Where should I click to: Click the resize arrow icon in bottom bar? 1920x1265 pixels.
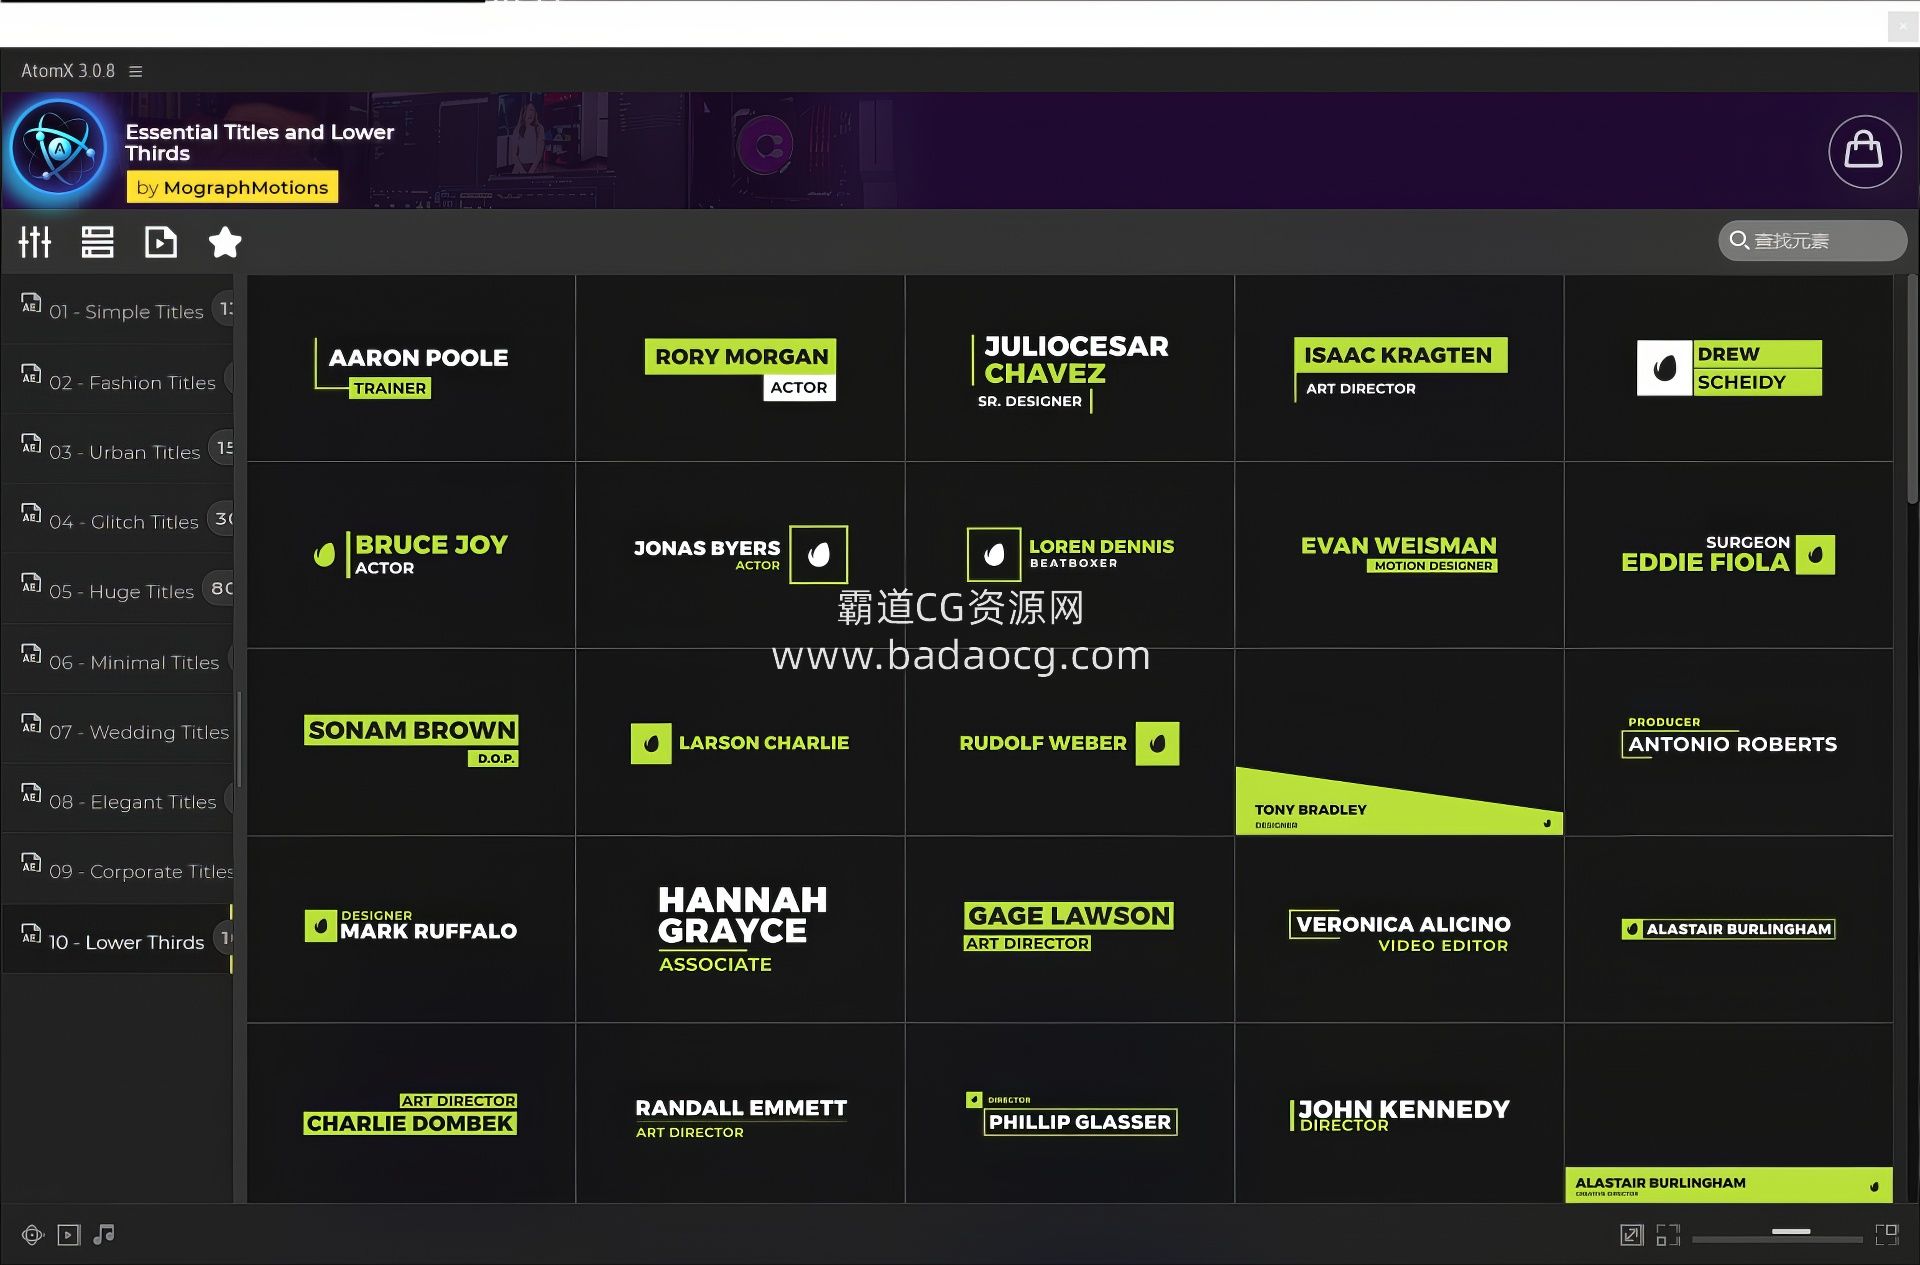click(x=1631, y=1235)
